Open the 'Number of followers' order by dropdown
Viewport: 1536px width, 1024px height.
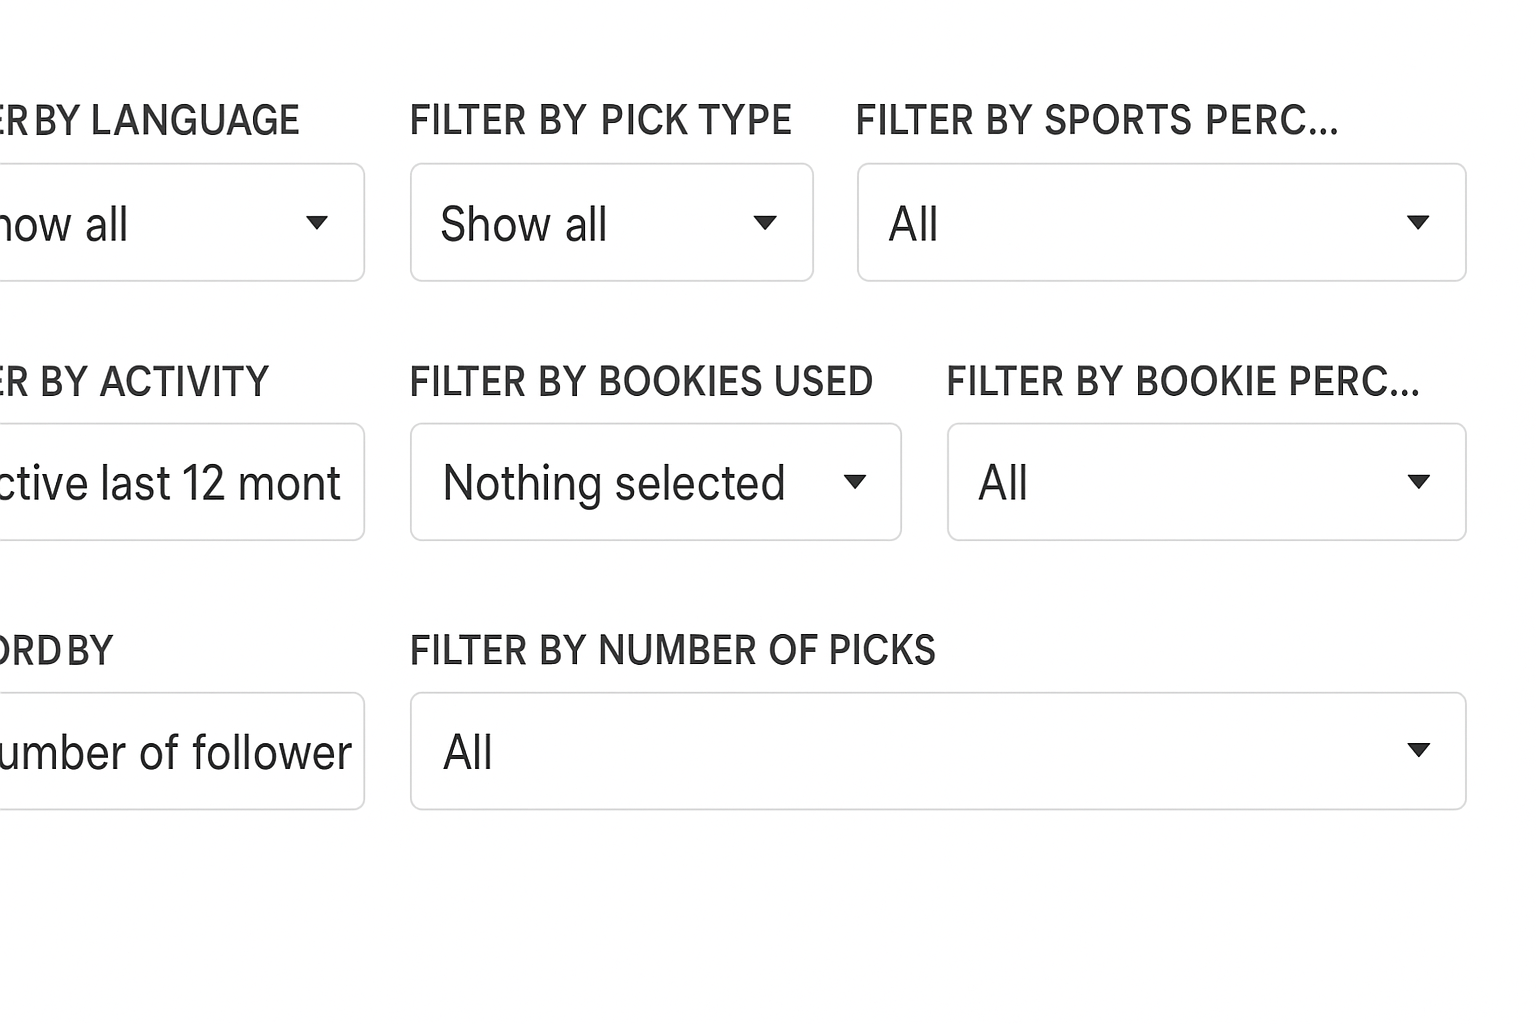click(x=180, y=752)
